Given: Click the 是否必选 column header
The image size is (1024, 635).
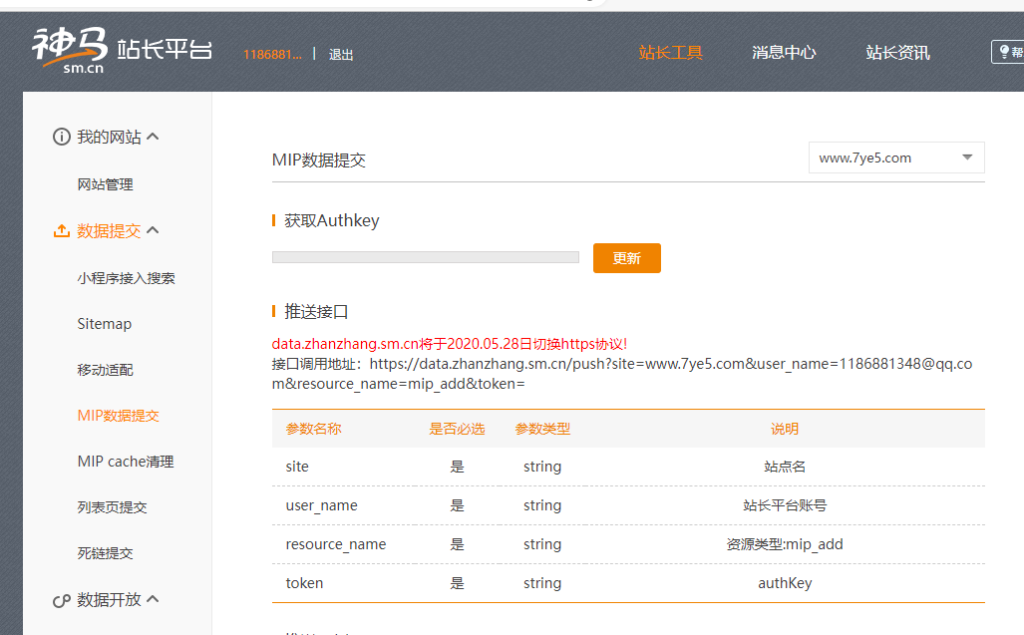Looking at the screenshot, I should point(457,429).
